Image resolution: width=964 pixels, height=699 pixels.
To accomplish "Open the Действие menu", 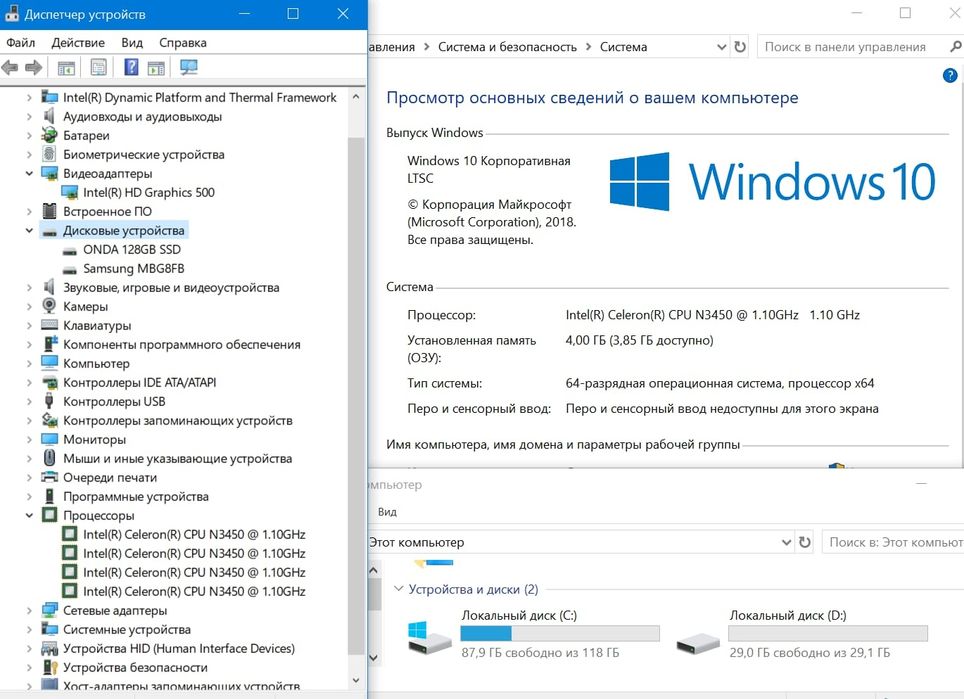I will click(x=78, y=42).
